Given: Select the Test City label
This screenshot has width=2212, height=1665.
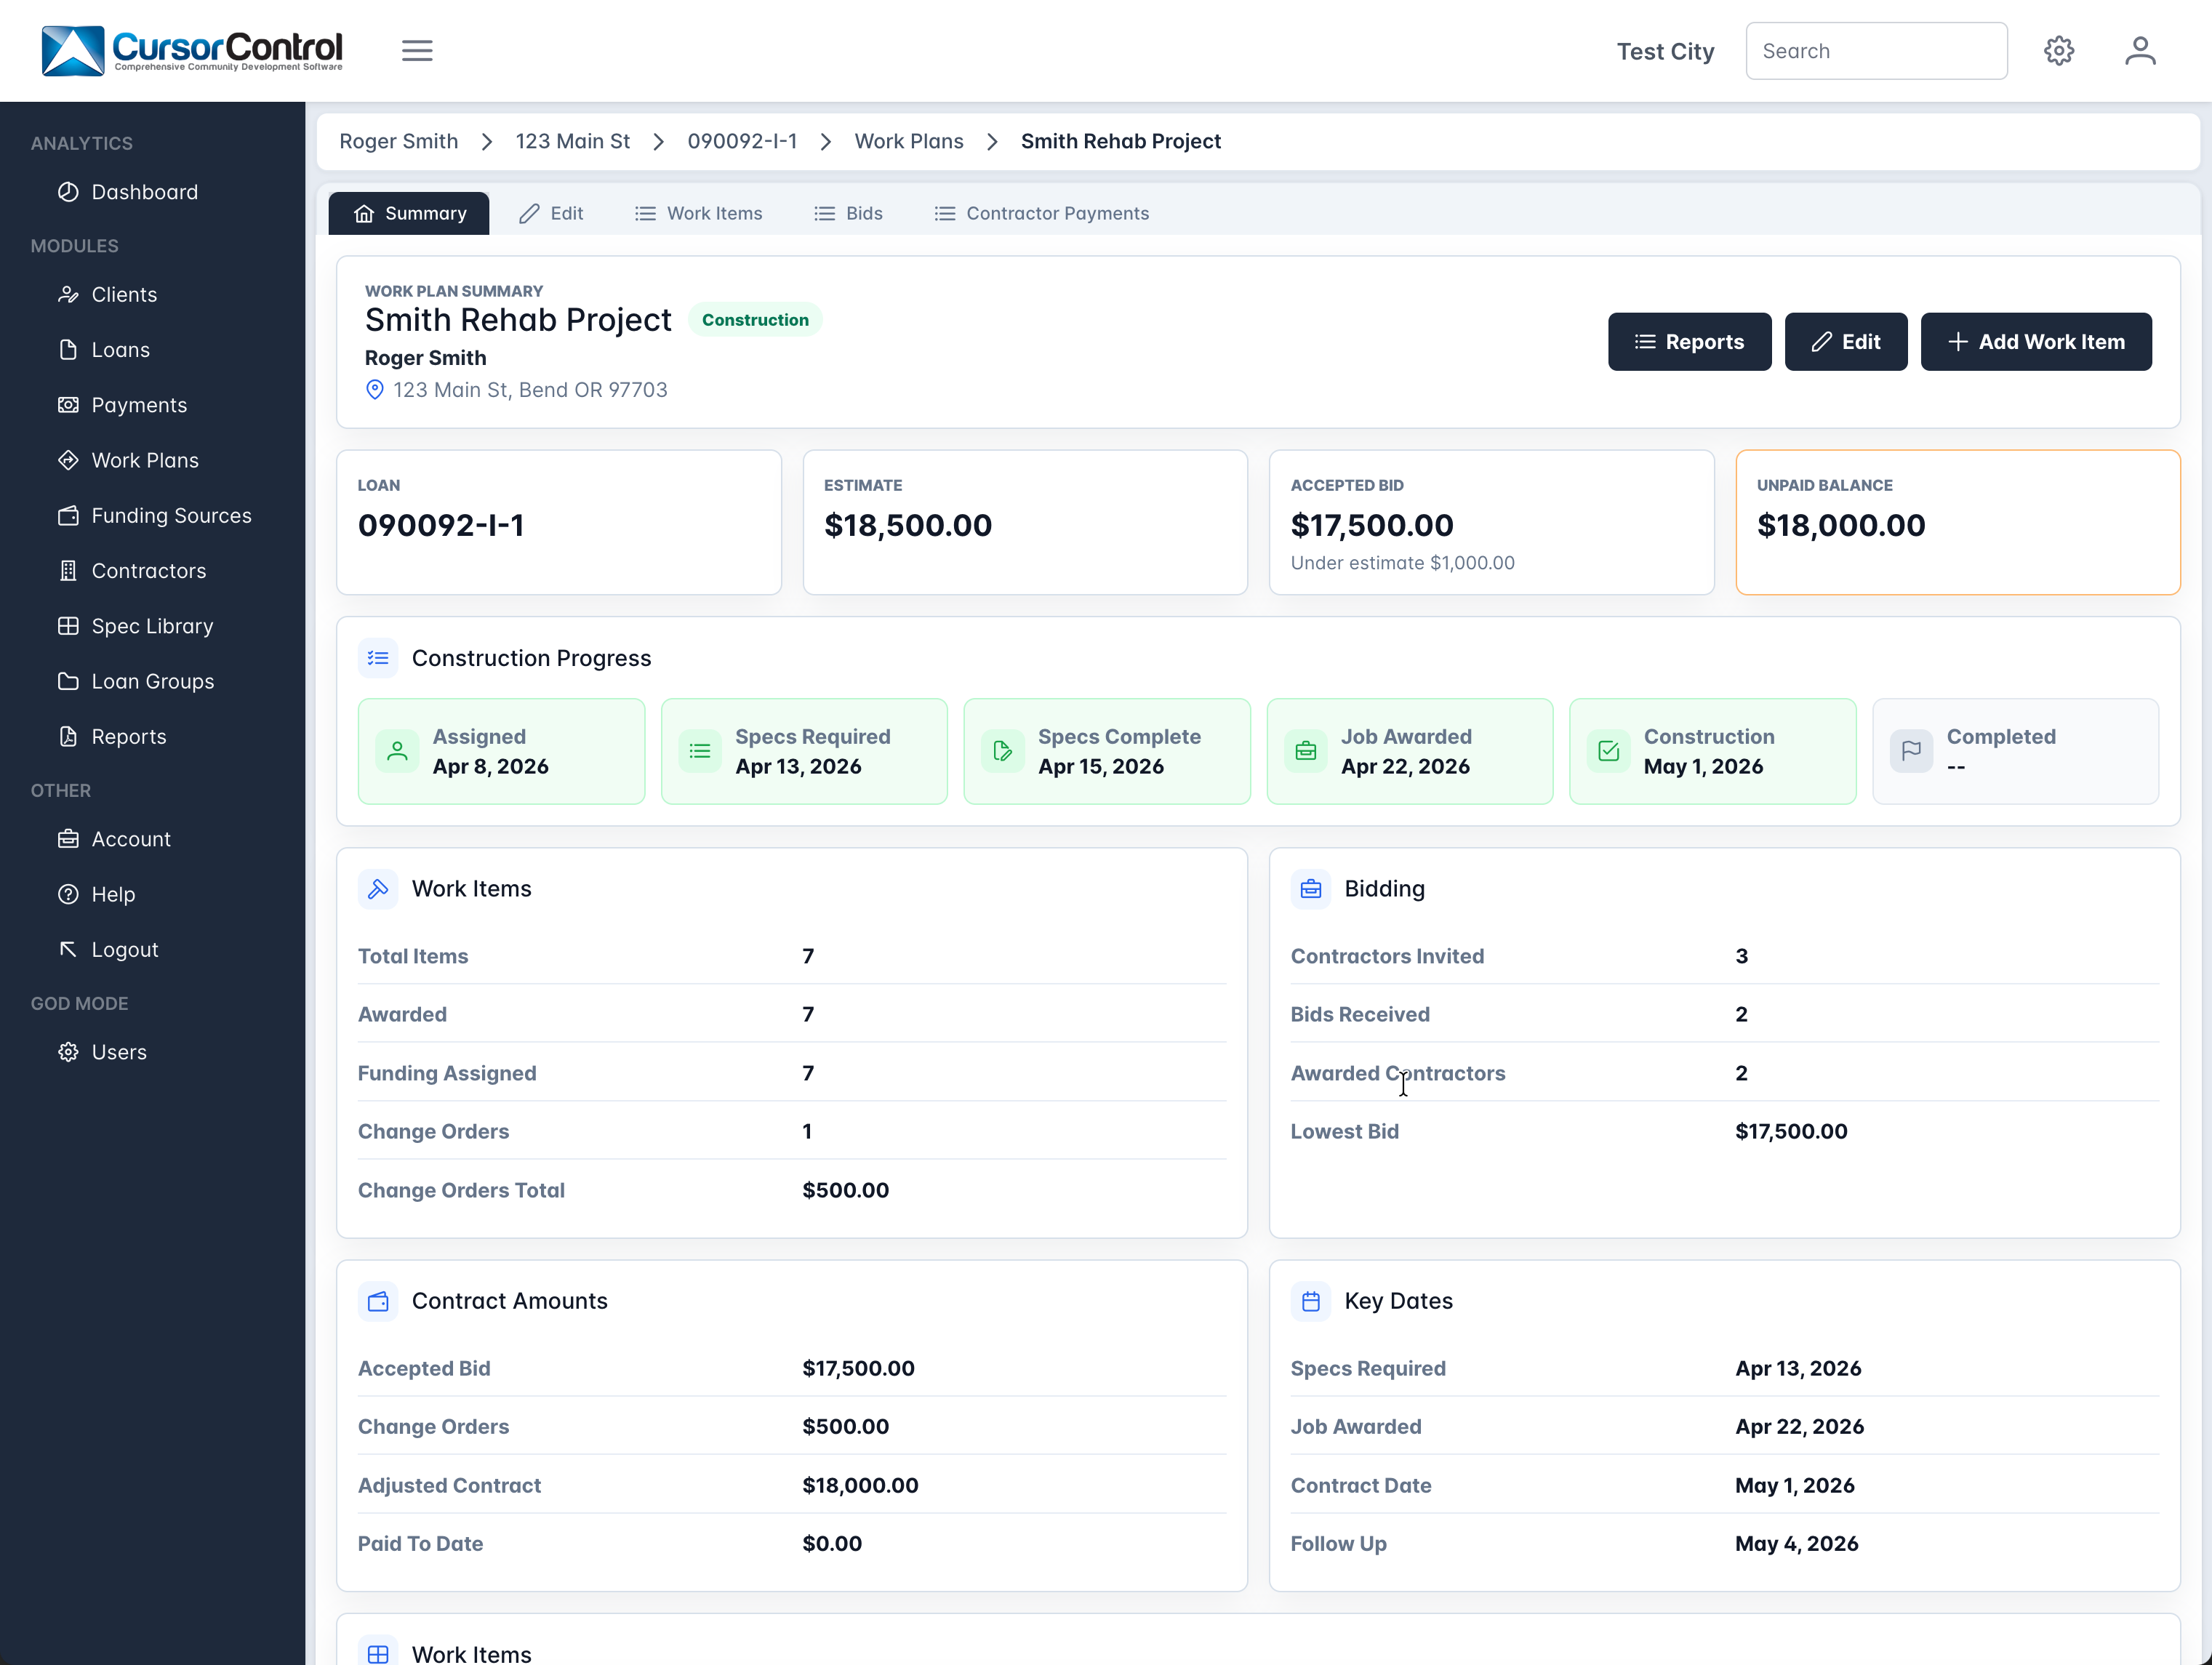Looking at the screenshot, I should (x=1665, y=51).
